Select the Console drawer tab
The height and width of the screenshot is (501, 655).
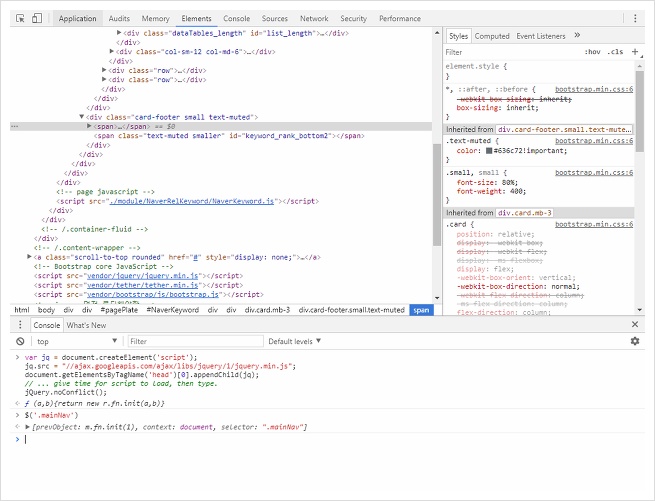click(46, 325)
